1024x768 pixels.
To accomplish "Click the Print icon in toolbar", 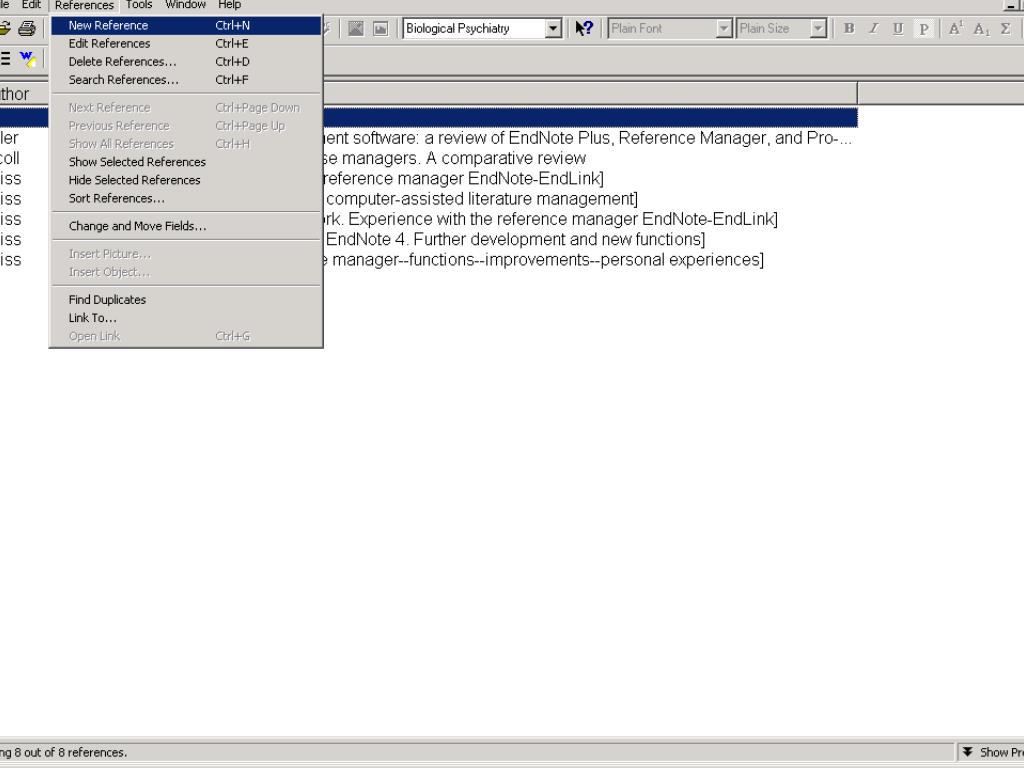I will (x=27, y=28).
